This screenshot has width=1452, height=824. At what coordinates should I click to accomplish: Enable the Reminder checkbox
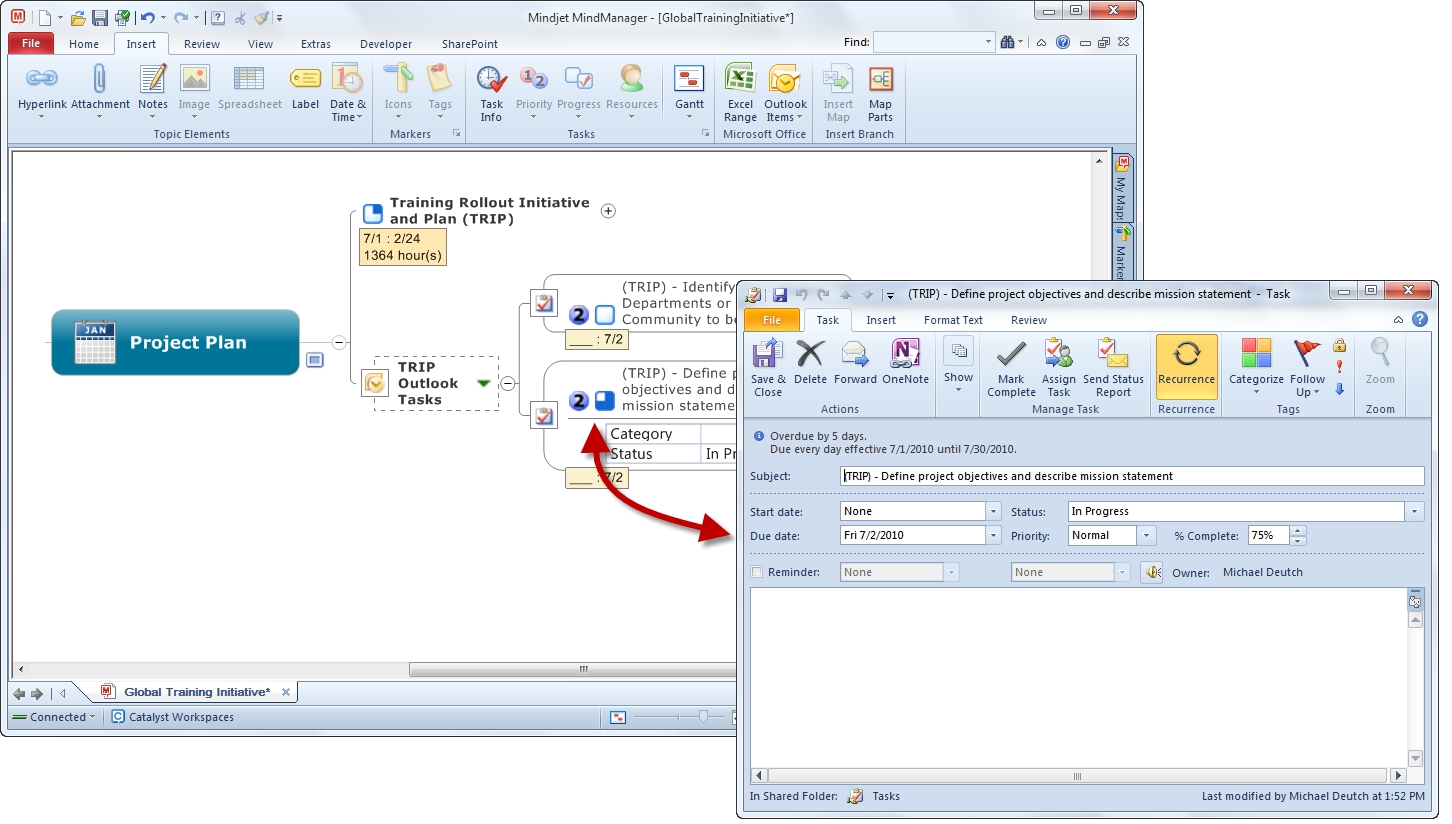click(757, 571)
